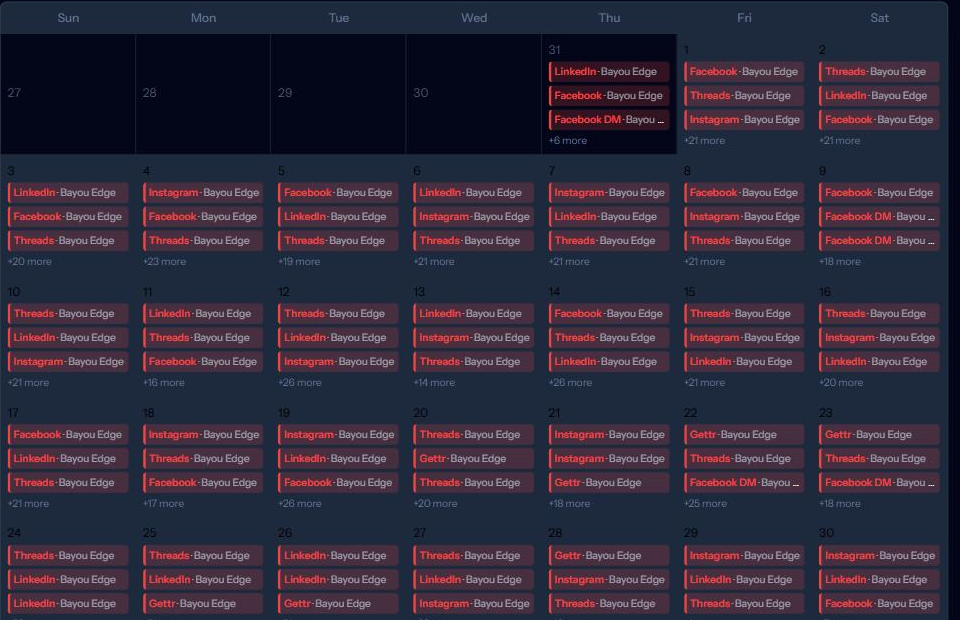960x620 pixels.
Task: Expand +26 more on day 14
Action: 570,383
